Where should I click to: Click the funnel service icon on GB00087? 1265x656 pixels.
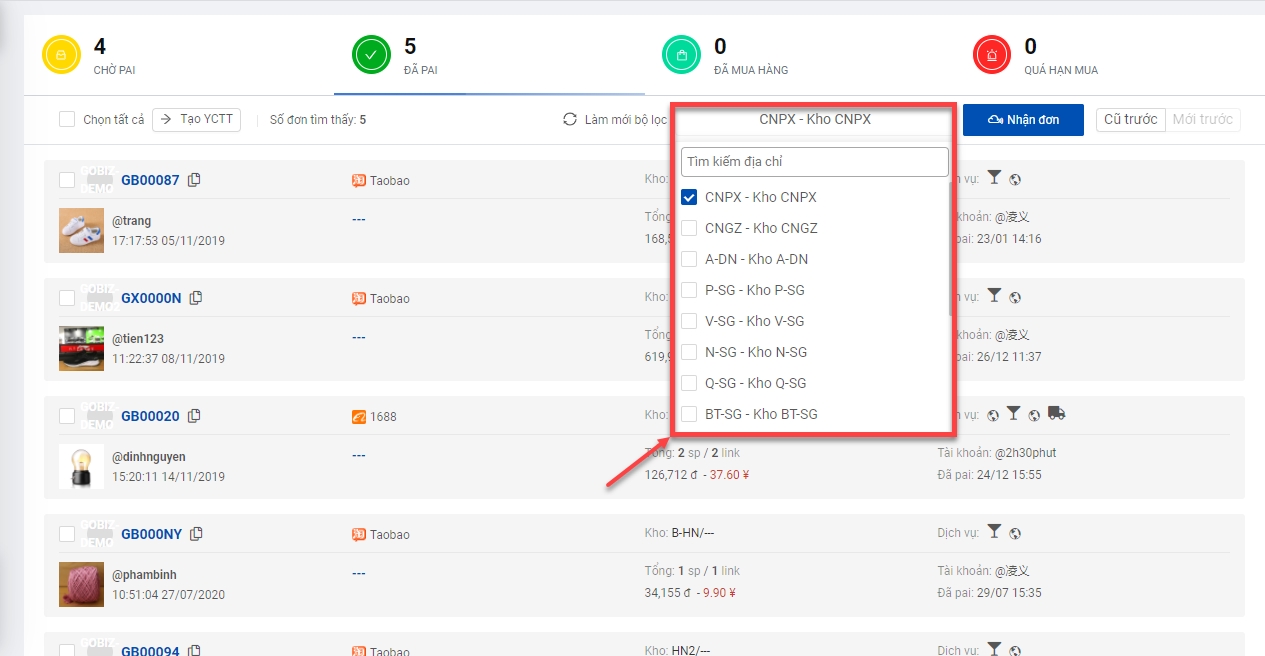pos(994,178)
